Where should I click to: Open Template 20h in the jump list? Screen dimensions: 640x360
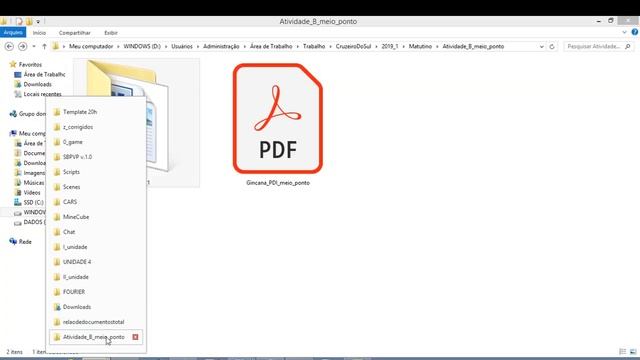click(96, 112)
